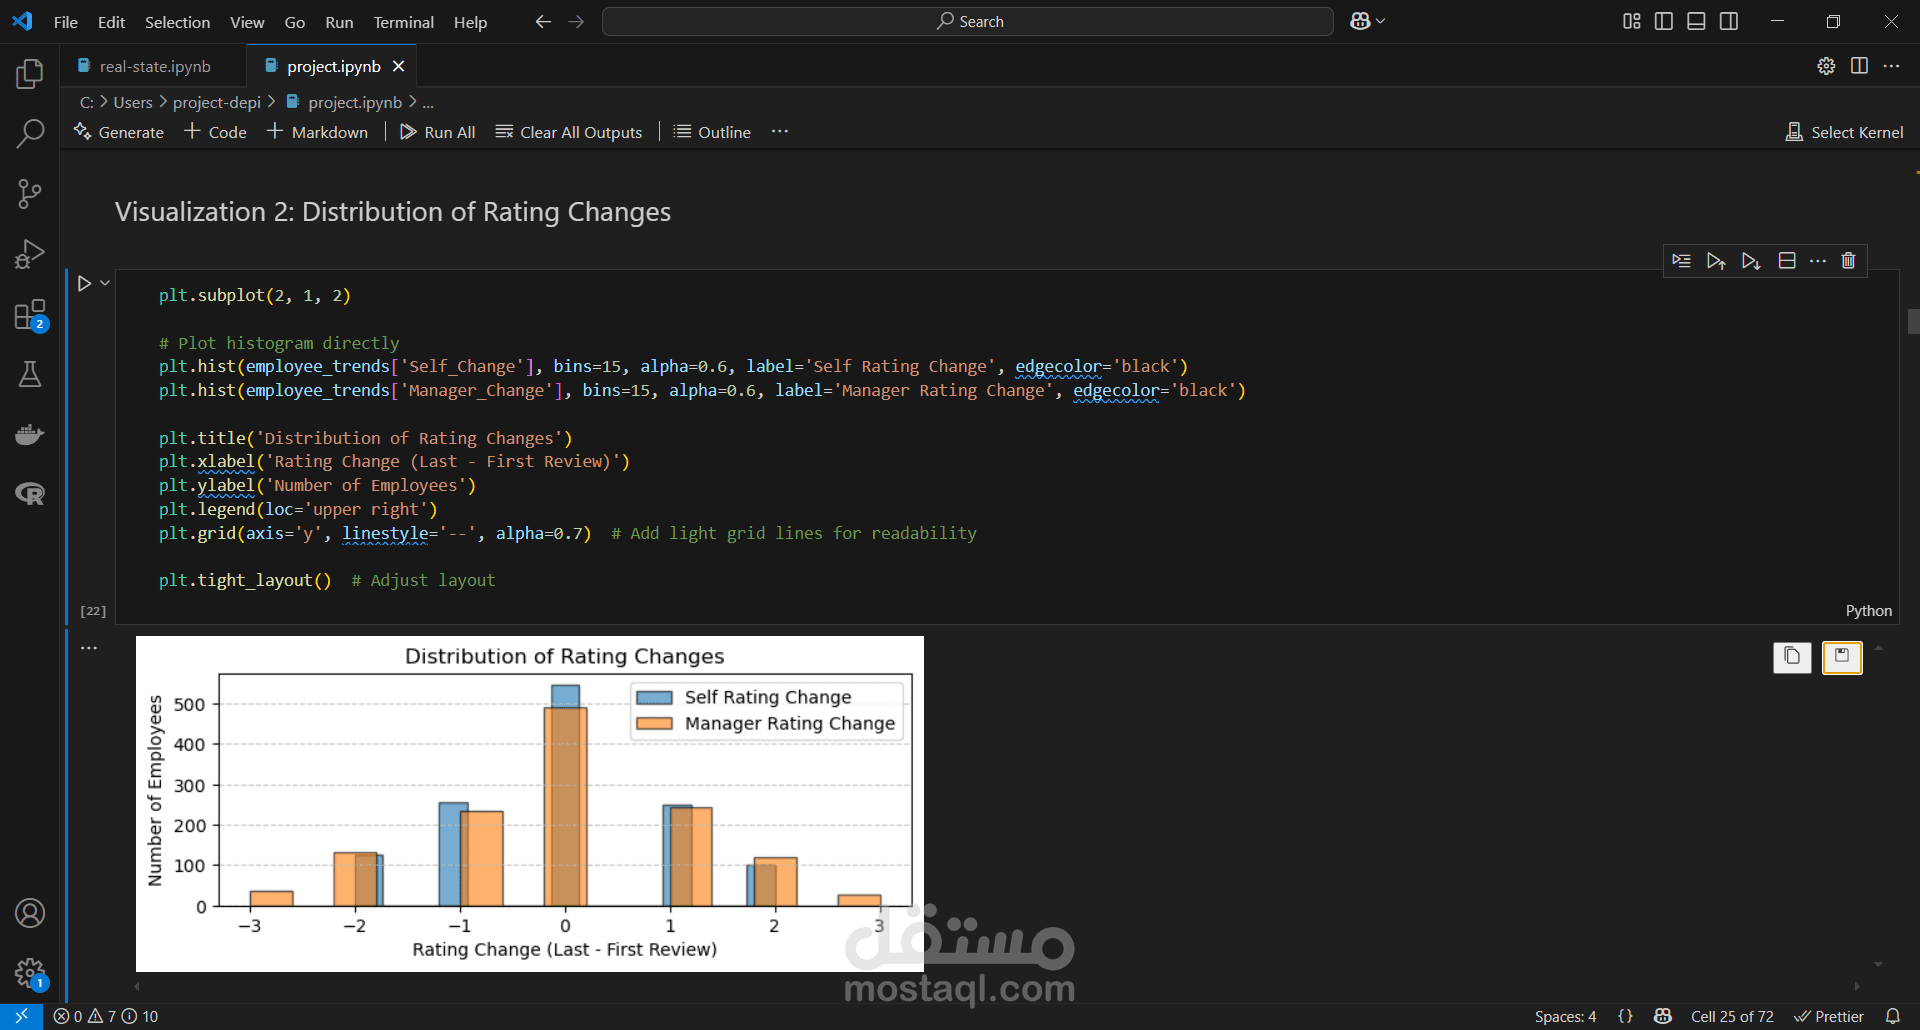Viewport: 1920px width, 1030px height.
Task: Click Select Kernel
Action: 1844,132
